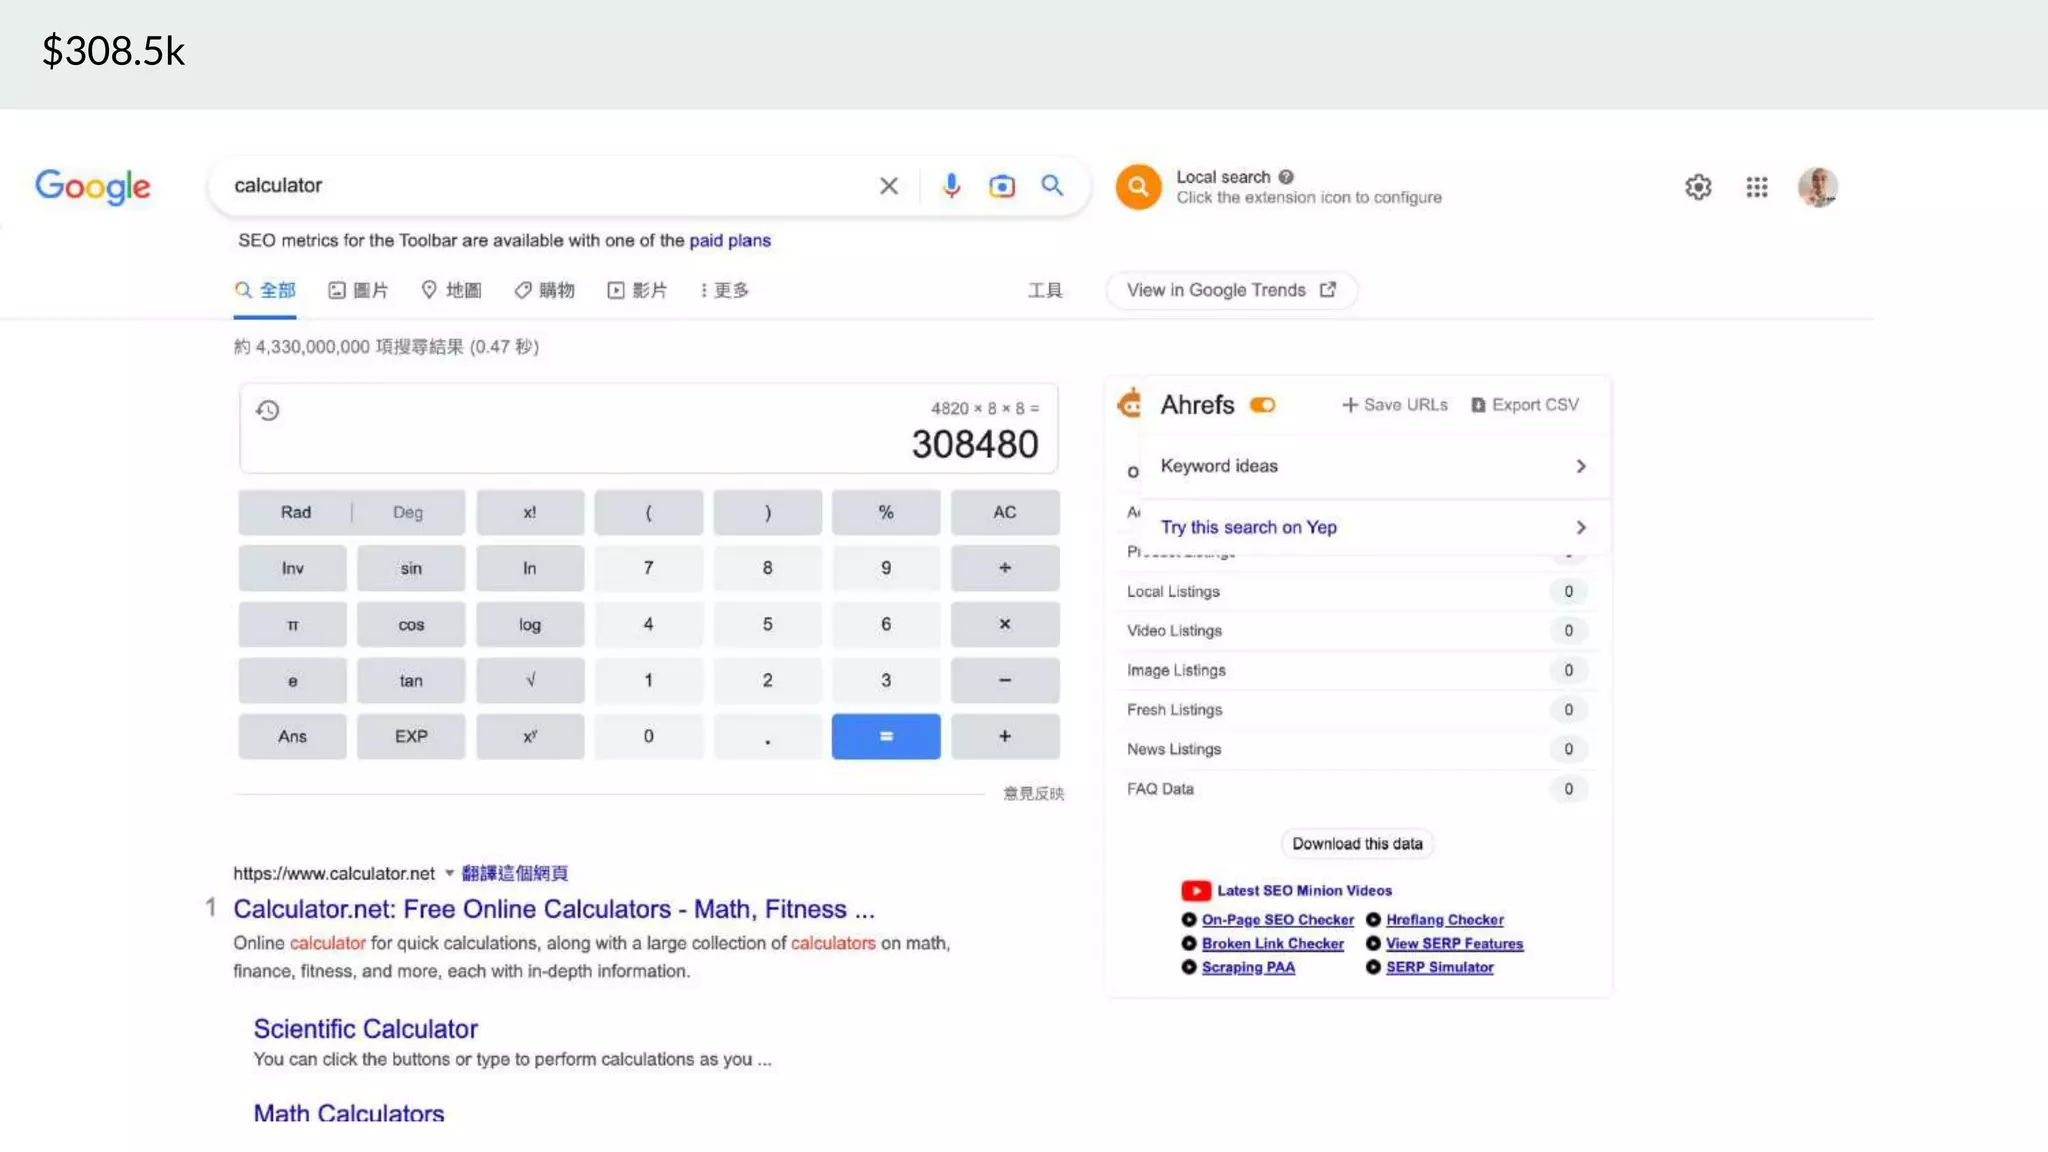Open calculator history clock icon
This screenshot has height=1152, width=2048.
click(267, 410)
